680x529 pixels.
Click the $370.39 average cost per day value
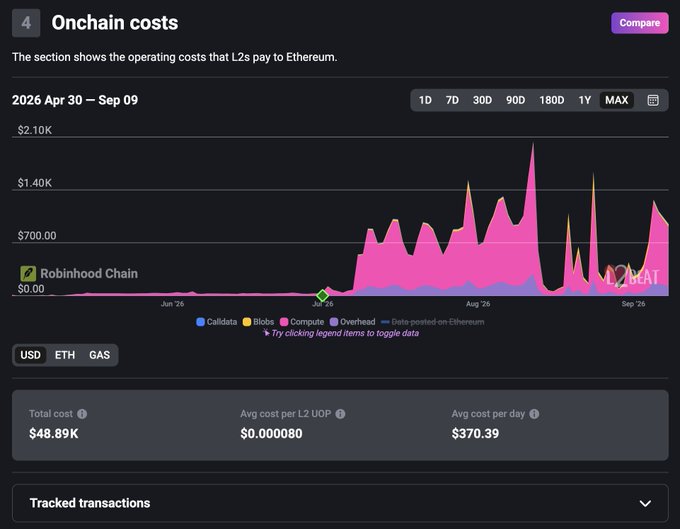click(x=475, y=434)
